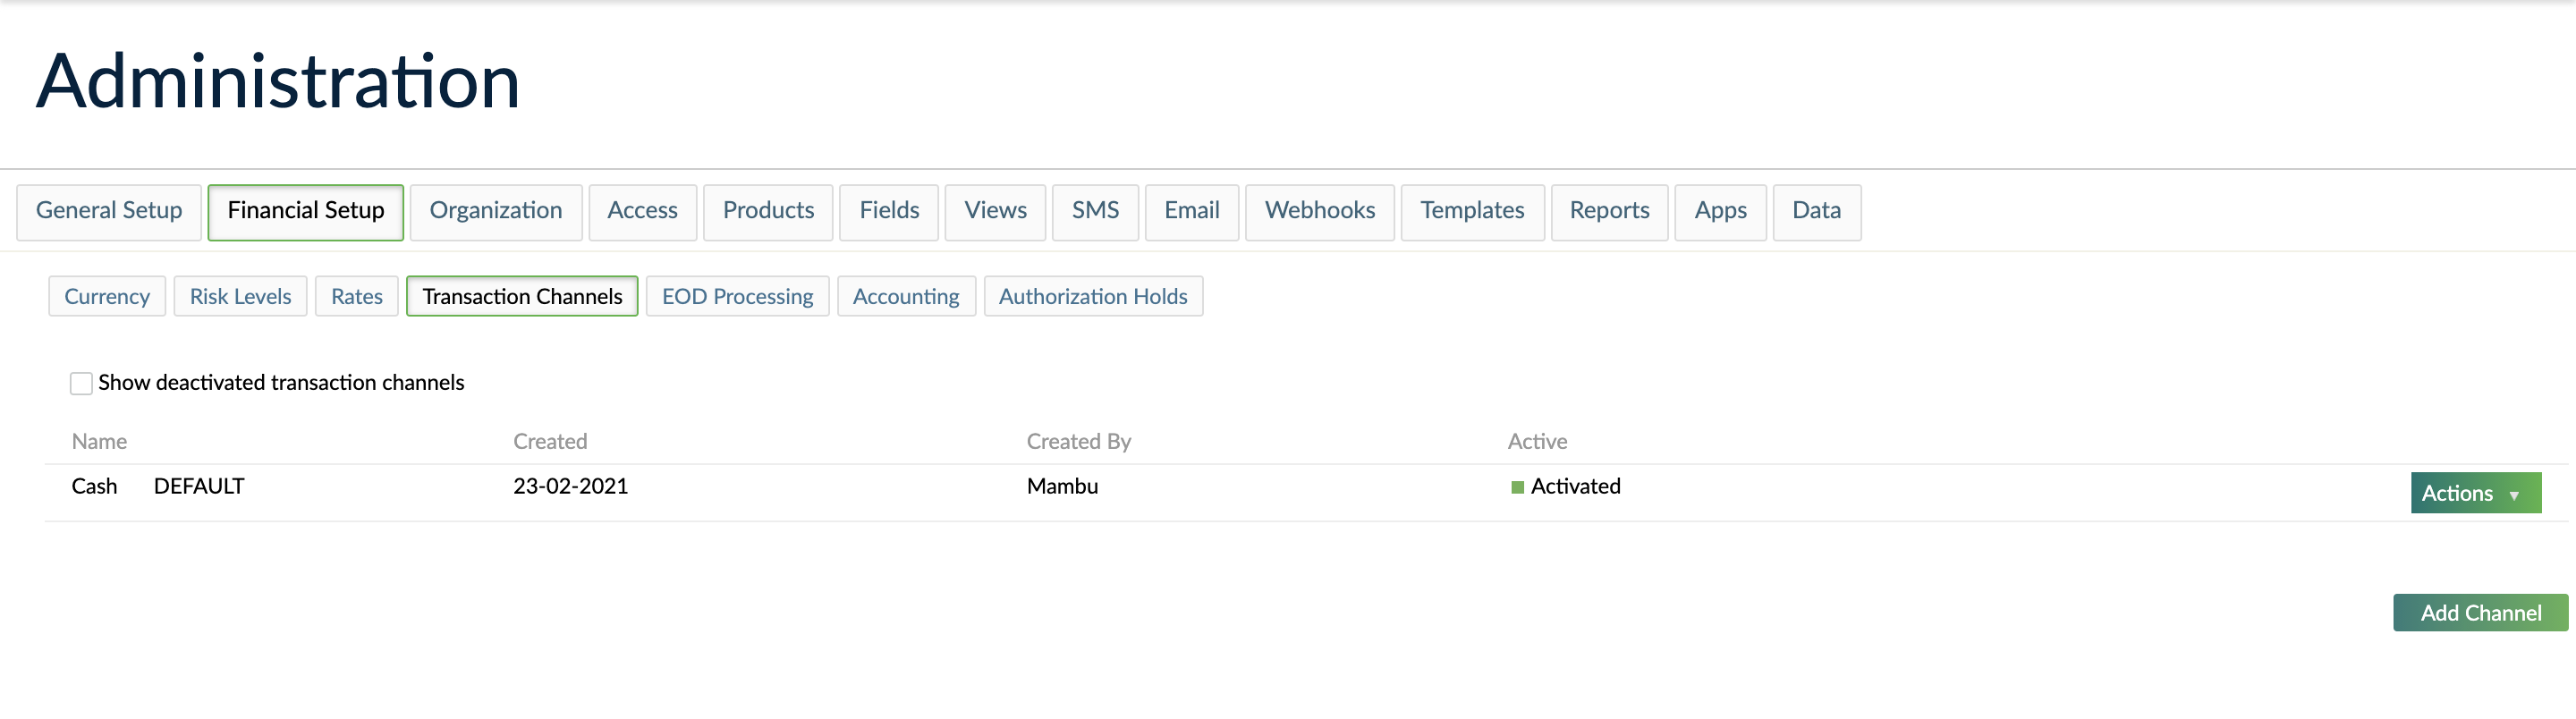Open the Rates sub-tab
This screenshot has height=719, width=2576.
click(356, 296)
